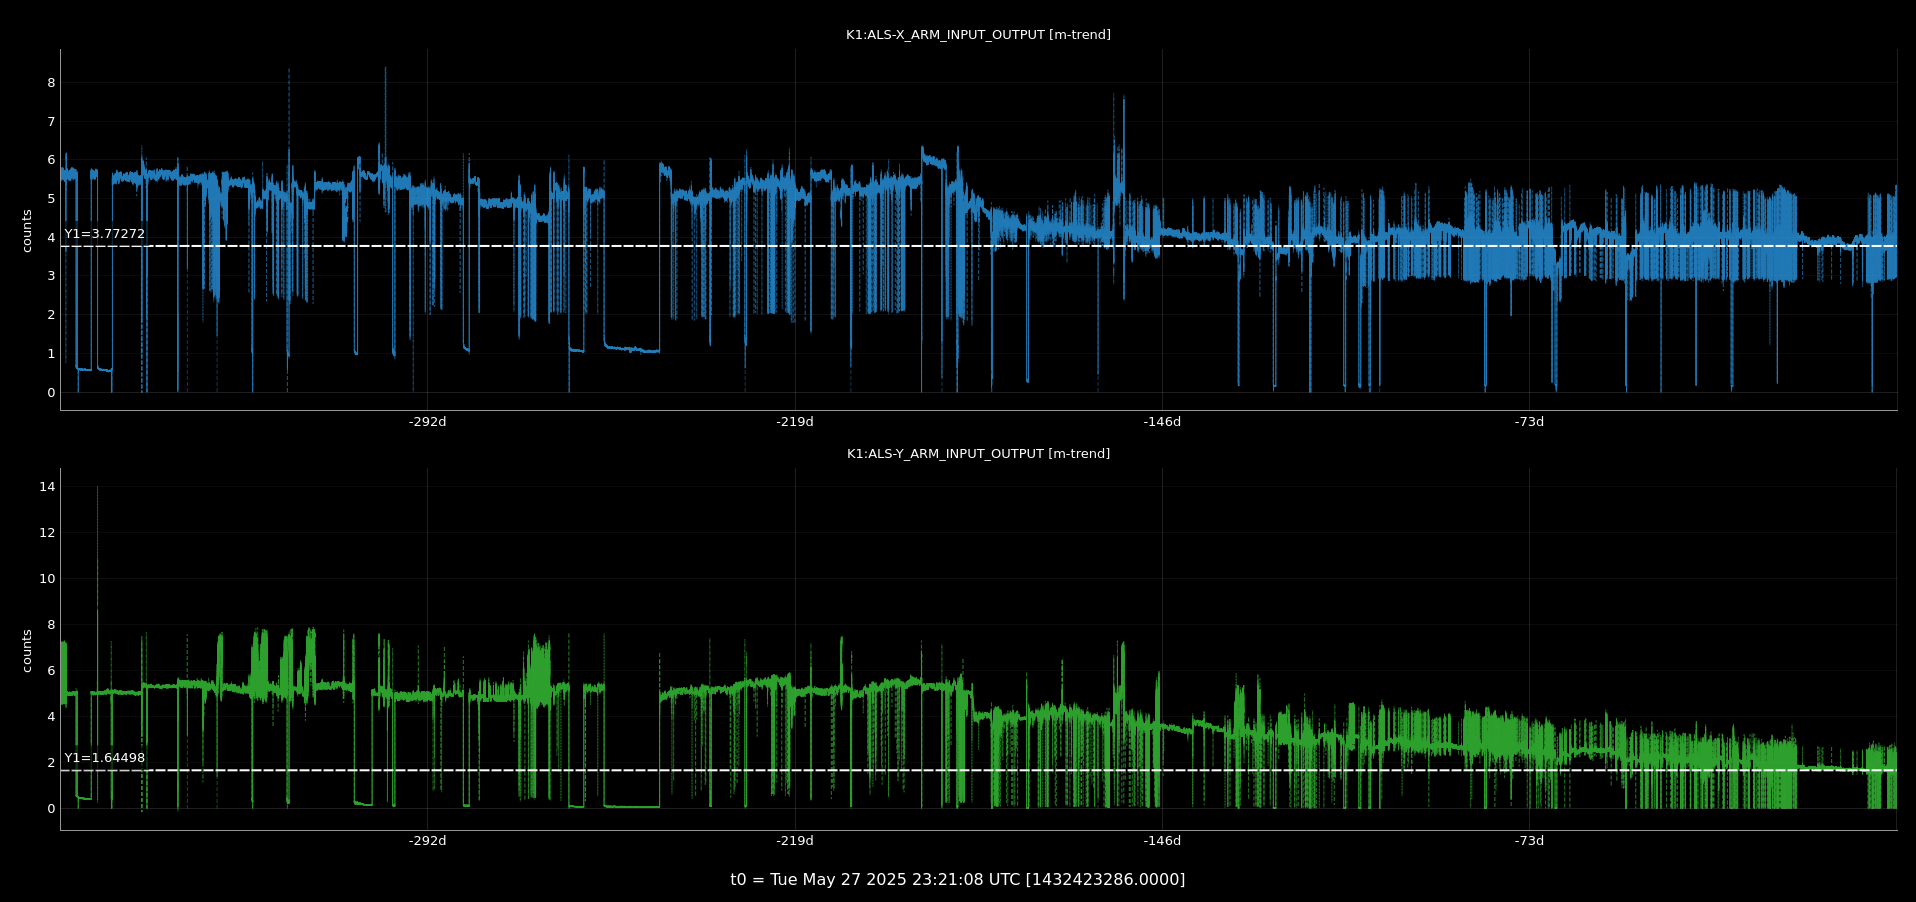Click the -73d tick on the bottom plot
The image size is (1916, 902).
(1529, 841)
